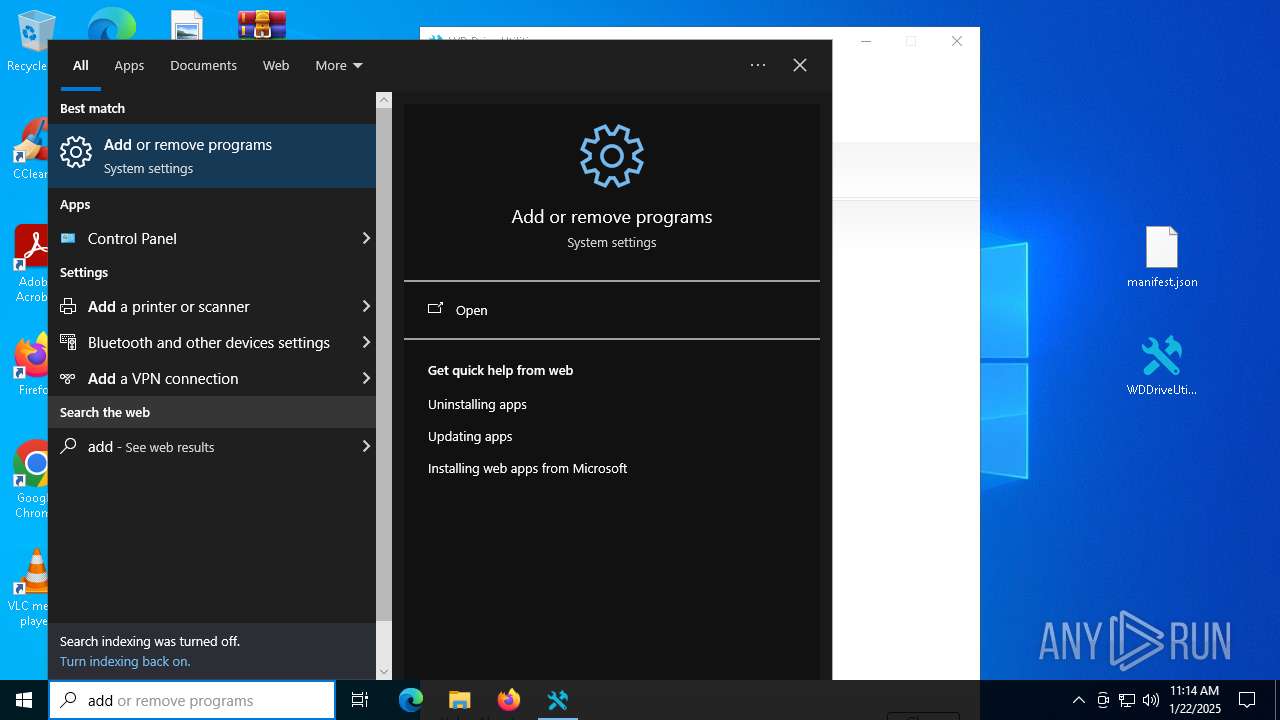Expand Bluetooth and other devices arrow
This screenshot has height=720, width=1280.
366,342
